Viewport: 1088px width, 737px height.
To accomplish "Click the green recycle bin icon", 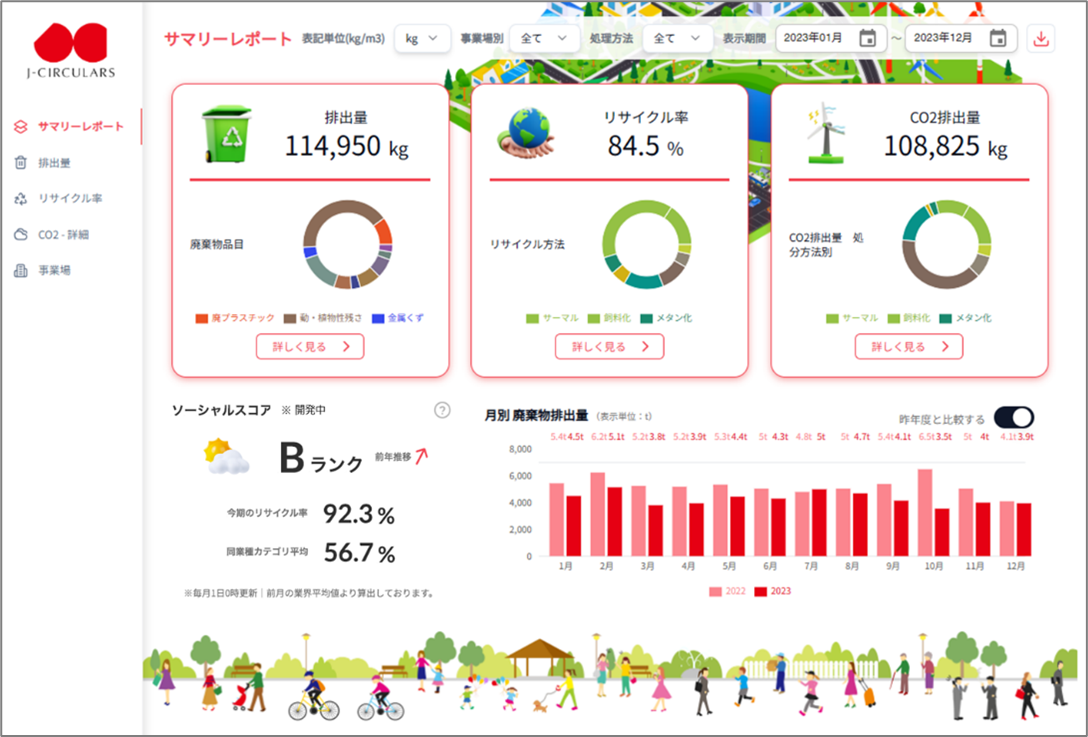I will coord(228,134).
